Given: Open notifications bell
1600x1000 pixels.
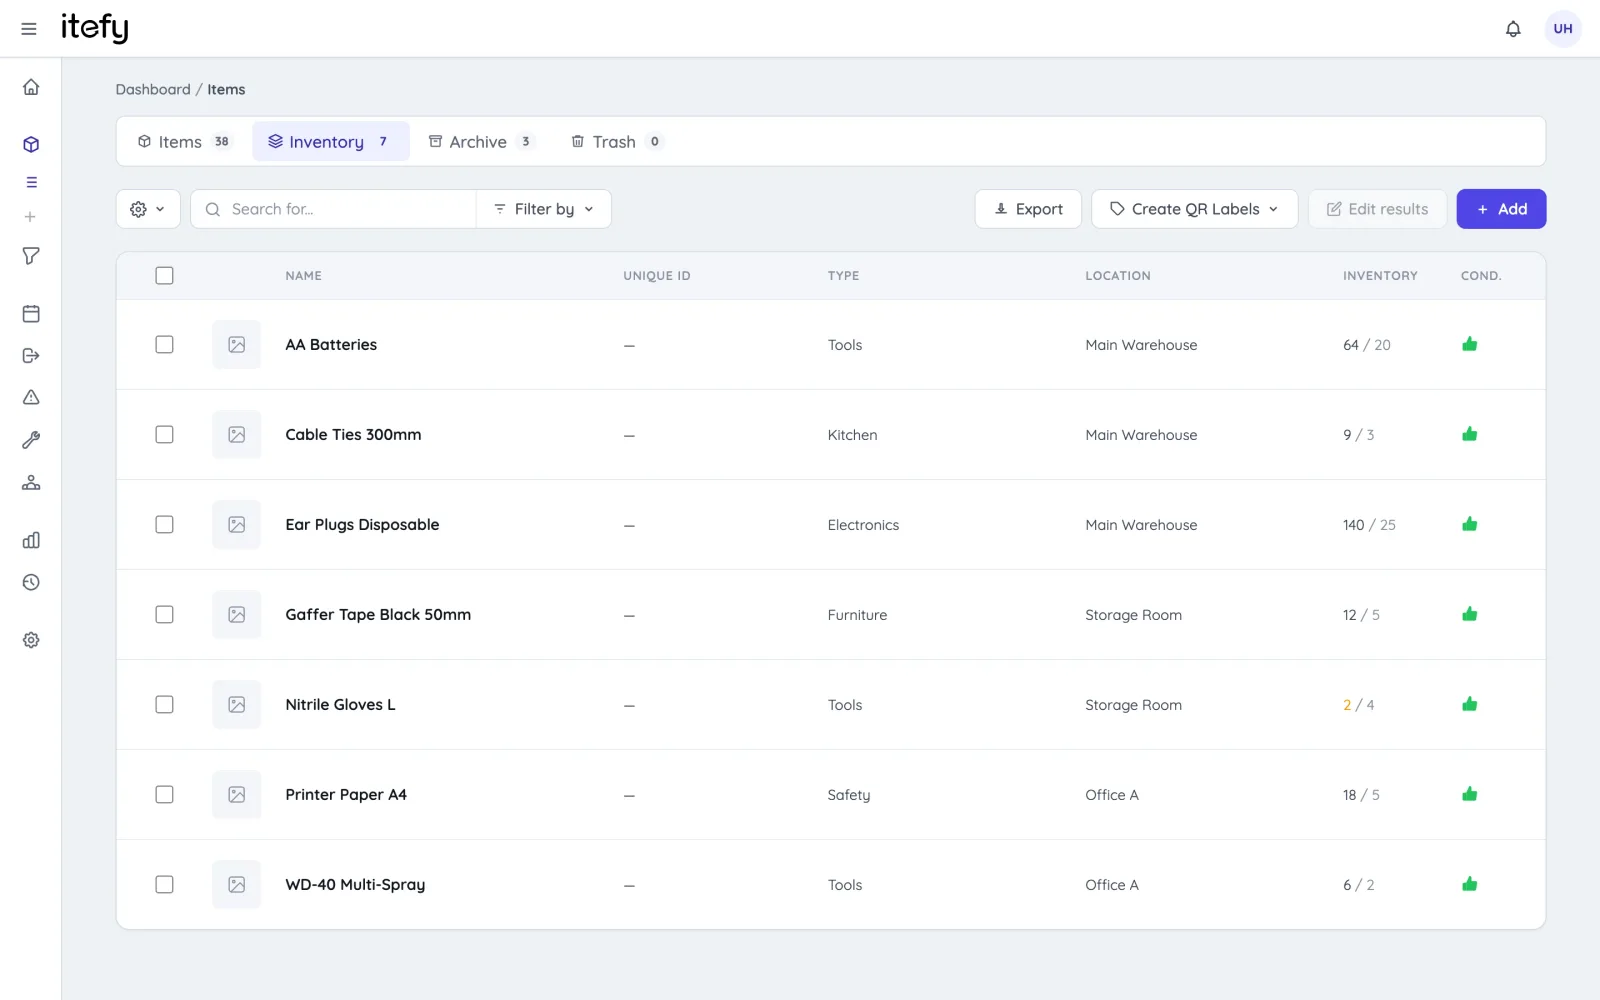Looking at the screenshot, I should pos(1513,29).
